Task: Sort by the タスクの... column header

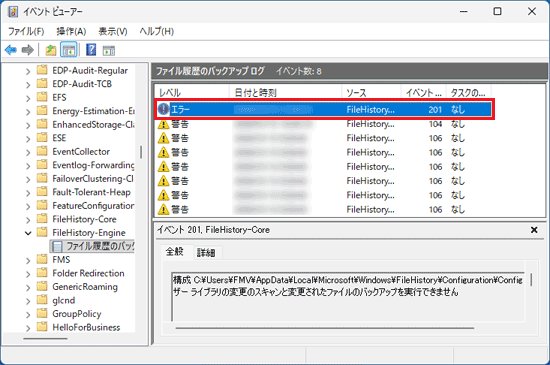Action: (x=468, y=93)
